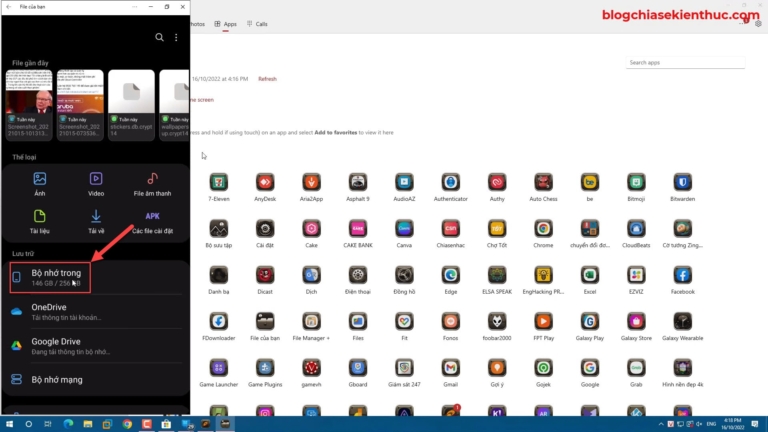The height and width of the screenshot is (432, 768).
Task: Open OneDrive storage entry
Action: 95,311
